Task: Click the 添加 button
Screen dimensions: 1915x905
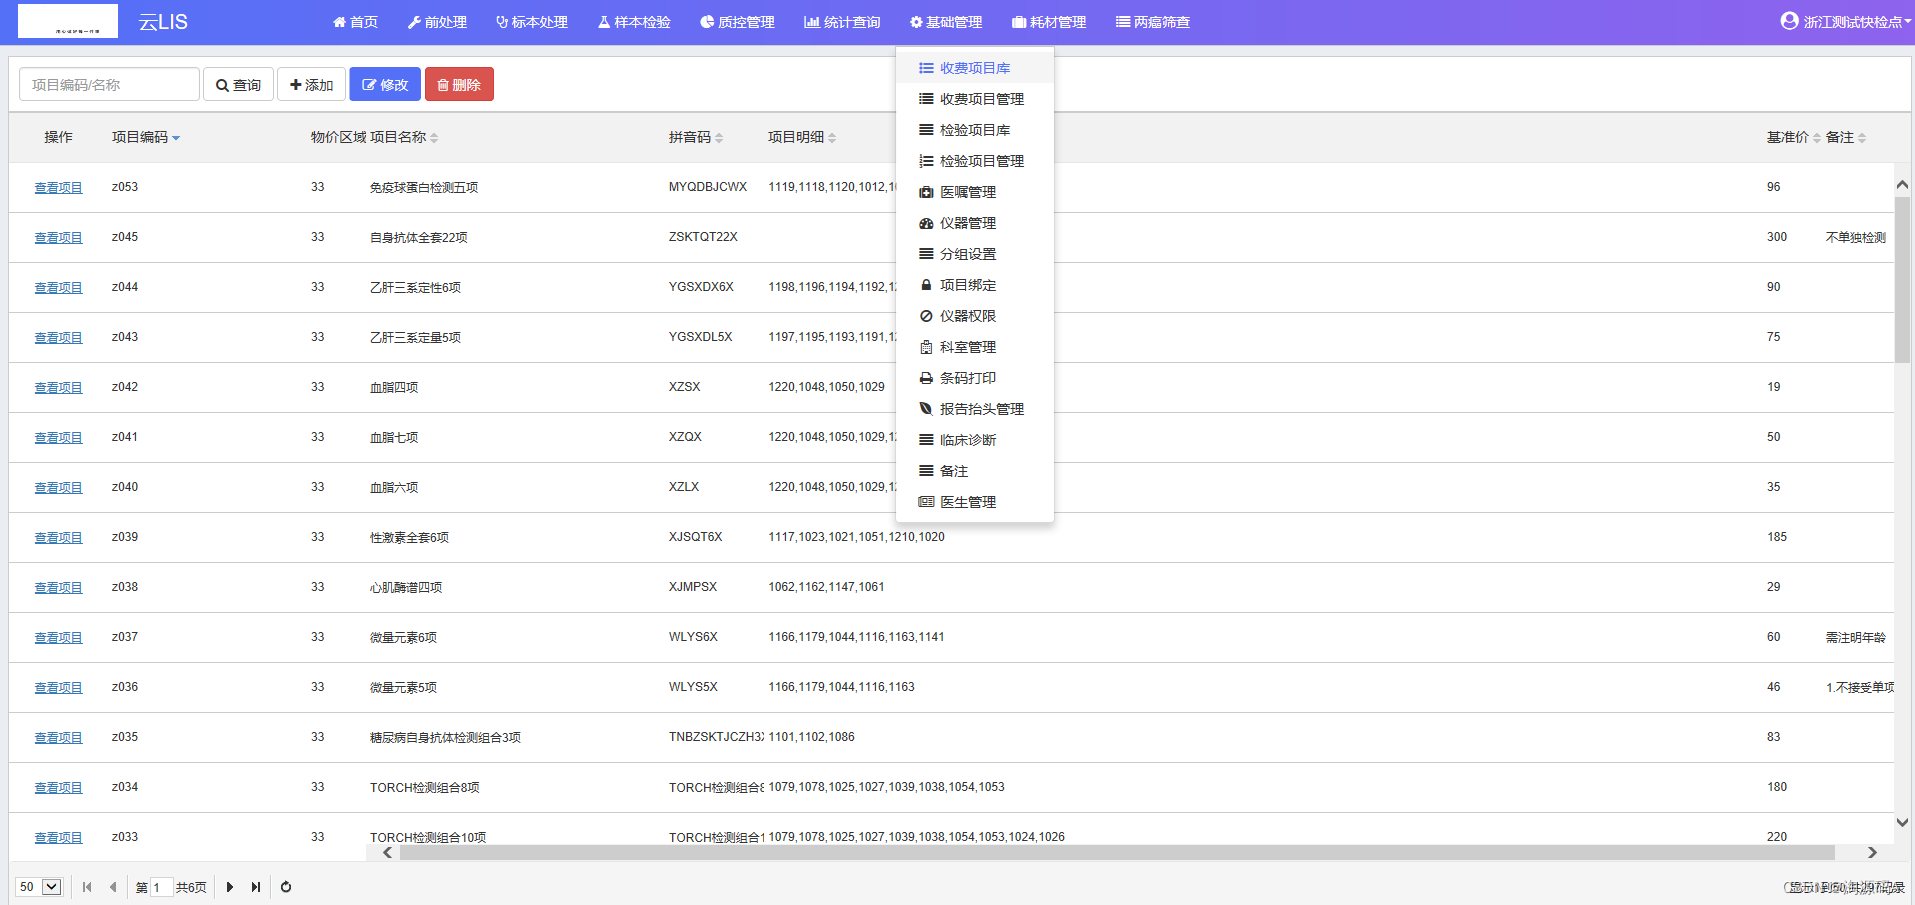Action: tap(311, 85)
